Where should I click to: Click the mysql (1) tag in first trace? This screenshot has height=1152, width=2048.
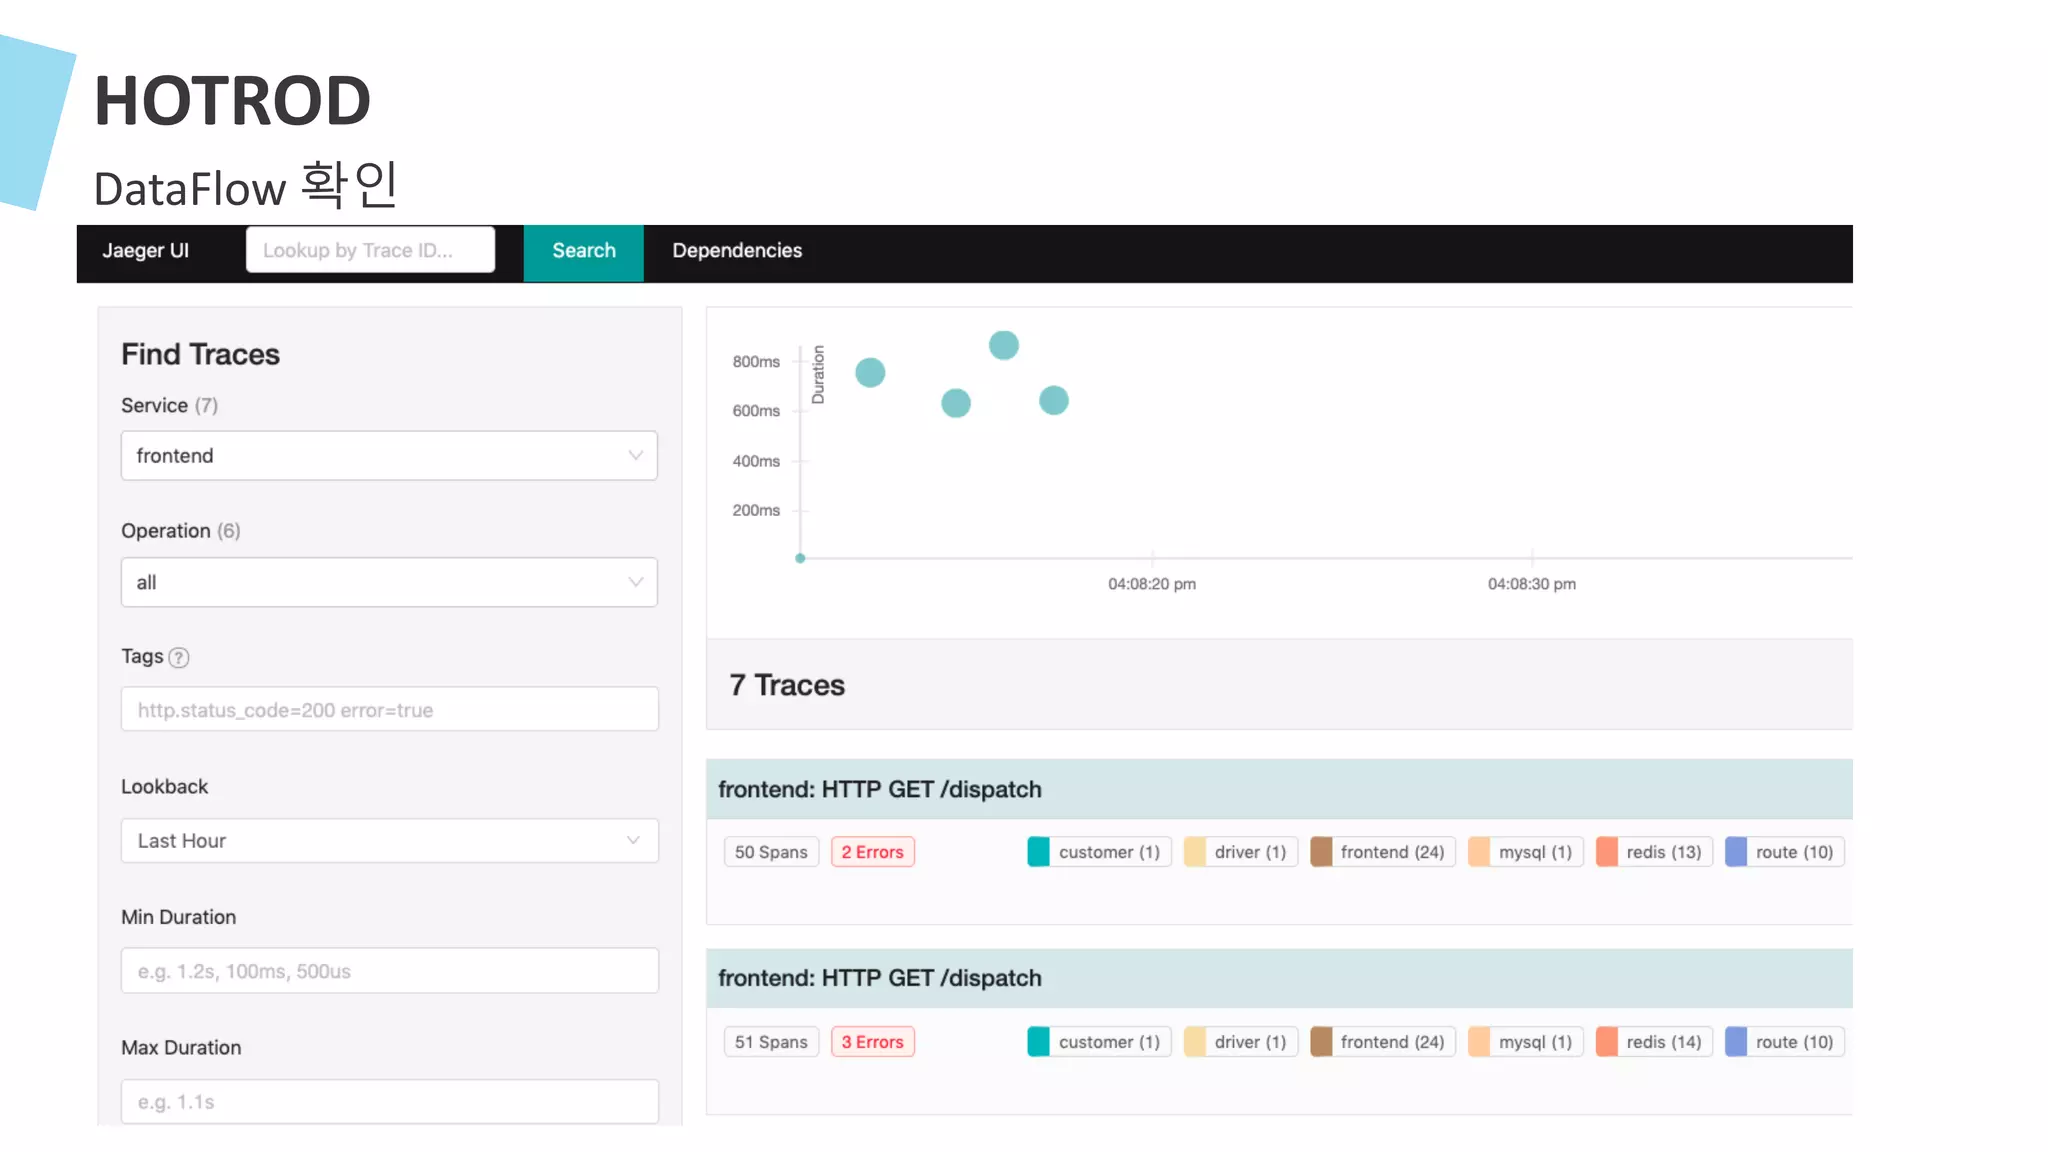[x=1526, y=852]
